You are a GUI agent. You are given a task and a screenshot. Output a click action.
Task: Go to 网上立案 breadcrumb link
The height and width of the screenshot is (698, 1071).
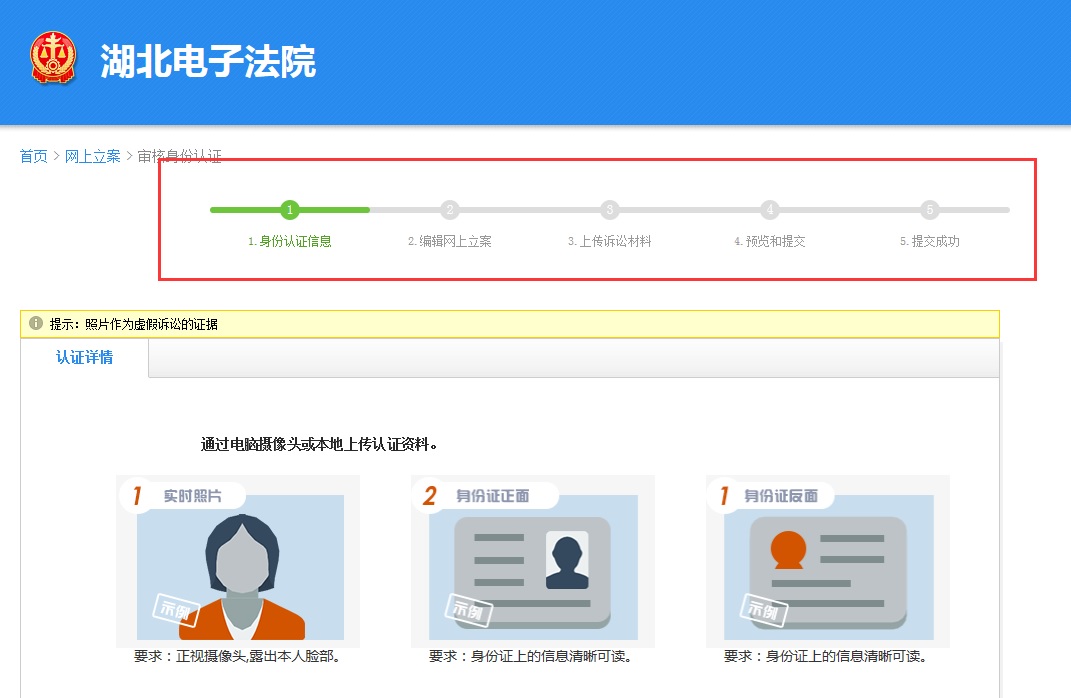(93, 156)
